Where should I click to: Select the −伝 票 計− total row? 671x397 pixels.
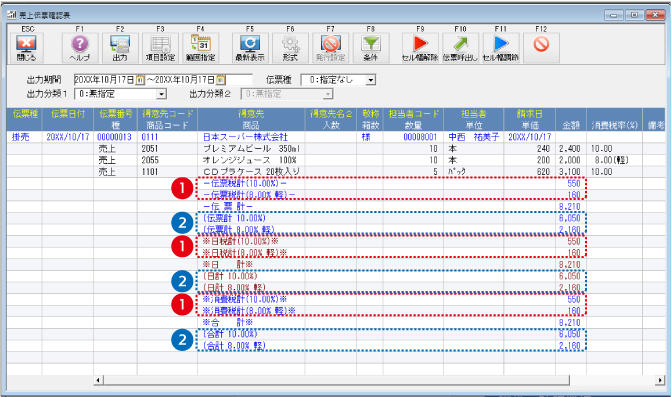(336, 207)
